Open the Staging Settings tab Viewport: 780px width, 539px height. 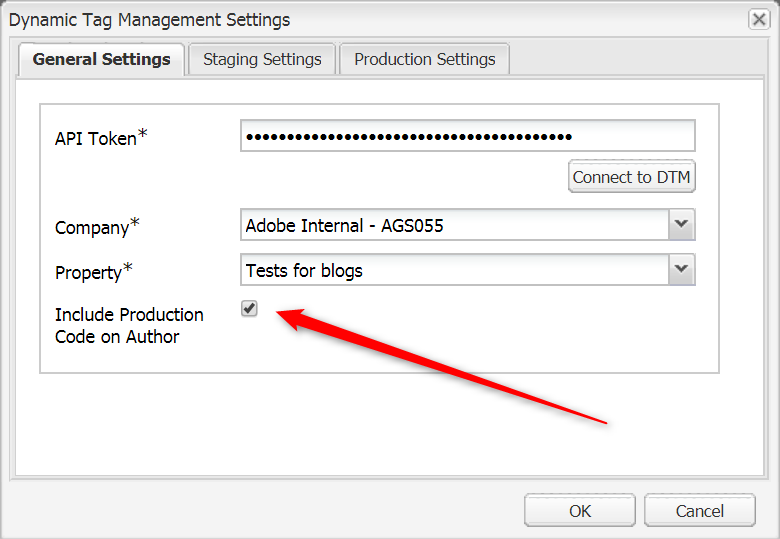(x=262, y=59)
